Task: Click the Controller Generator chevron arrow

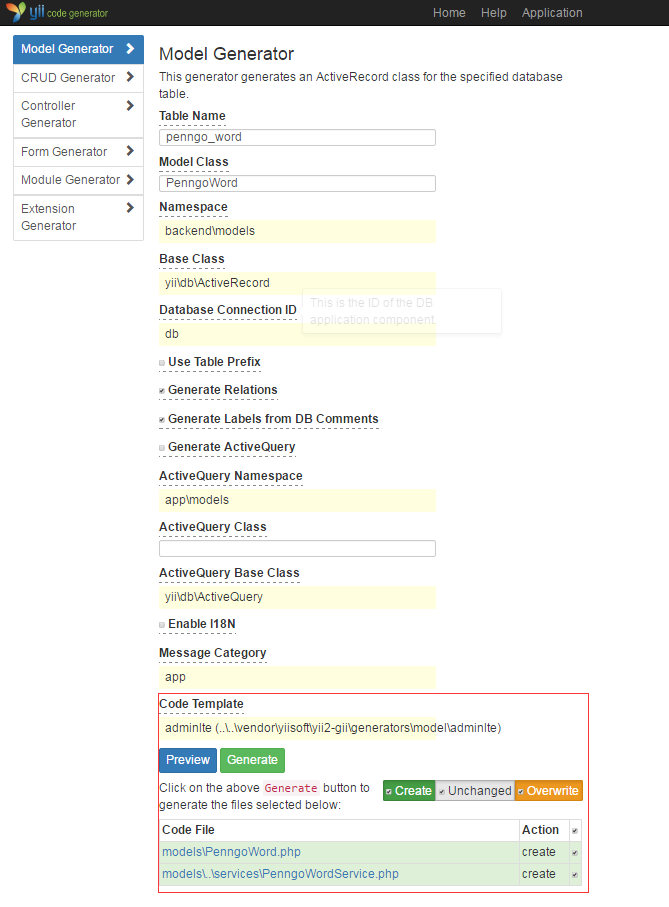Action: pos(130,105)
